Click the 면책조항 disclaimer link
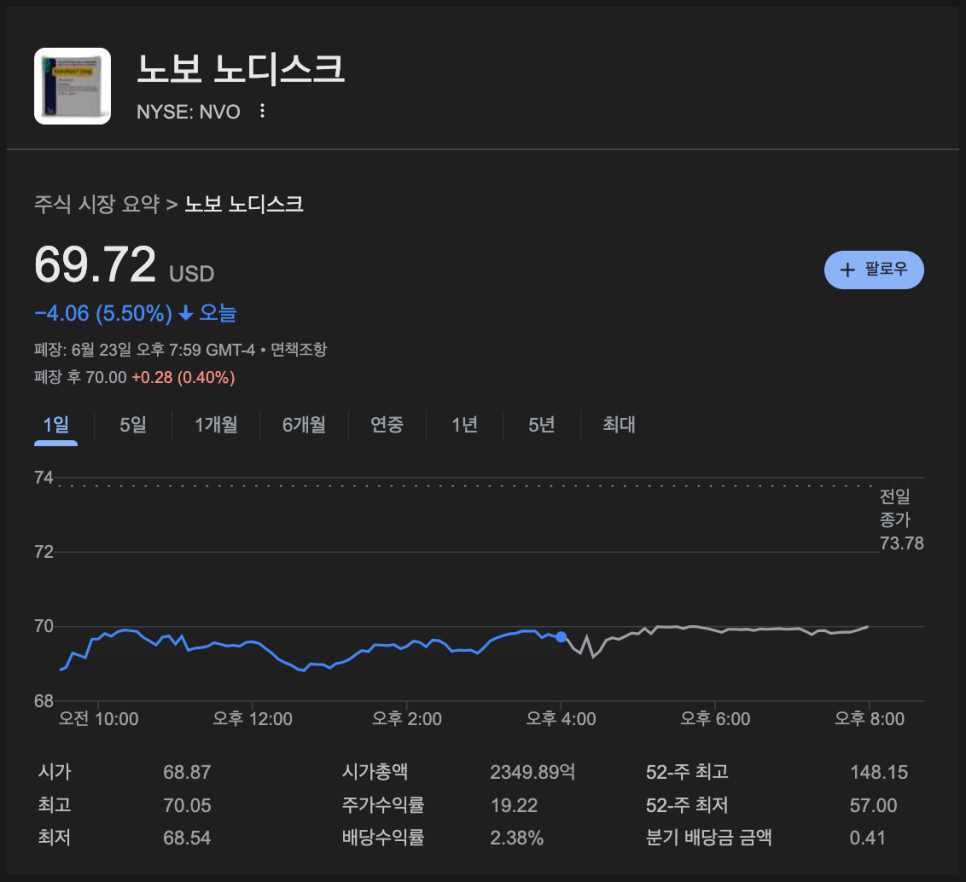The width and height of the screenshot is (966, 882). [x=299, y=350]
